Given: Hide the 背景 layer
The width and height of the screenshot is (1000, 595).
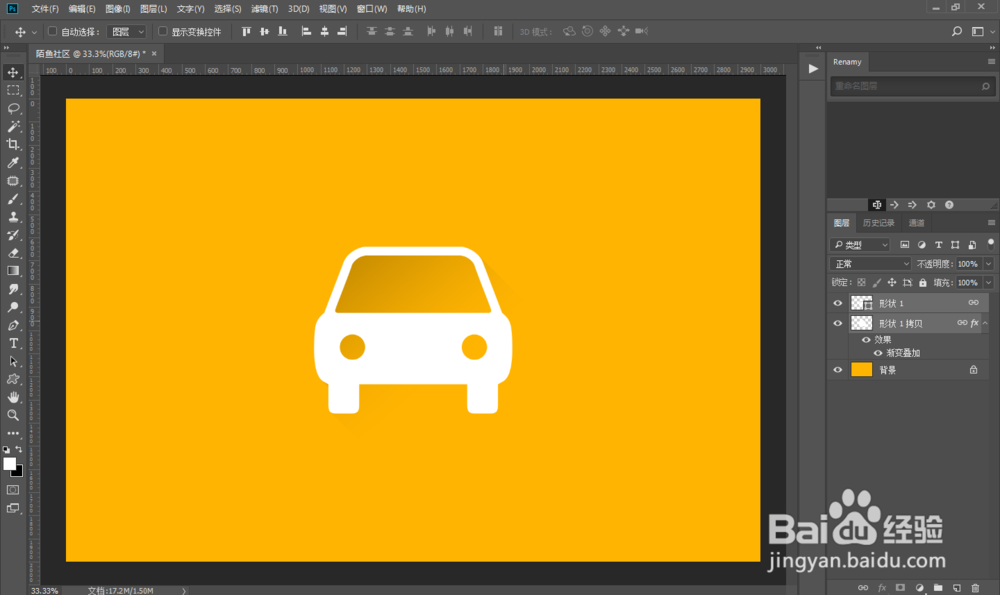Looking at the screenshot, I should 837,370.
